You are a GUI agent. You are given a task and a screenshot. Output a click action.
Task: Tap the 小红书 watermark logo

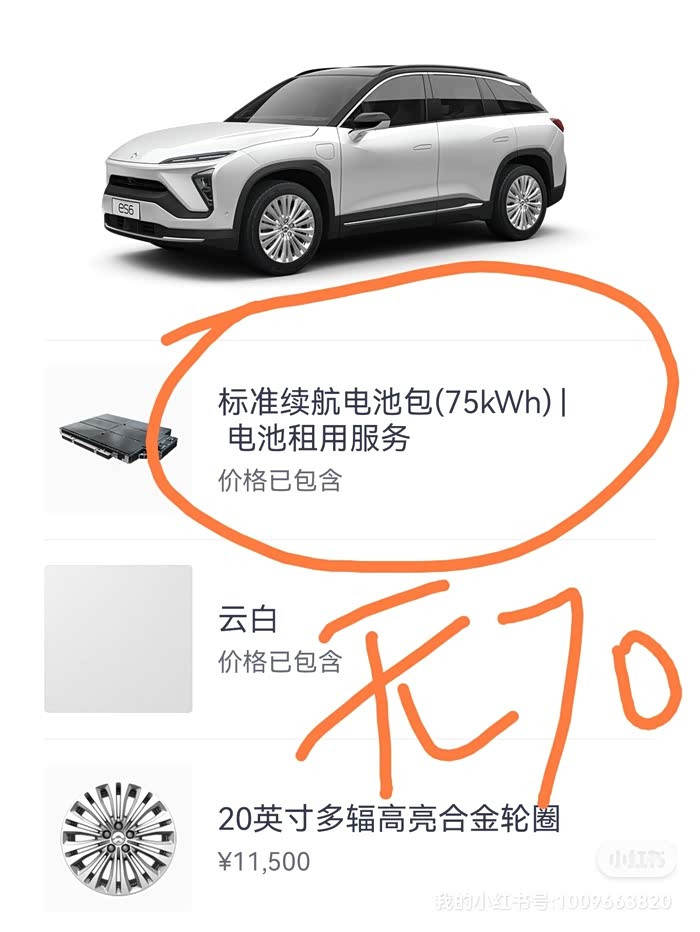636,859
